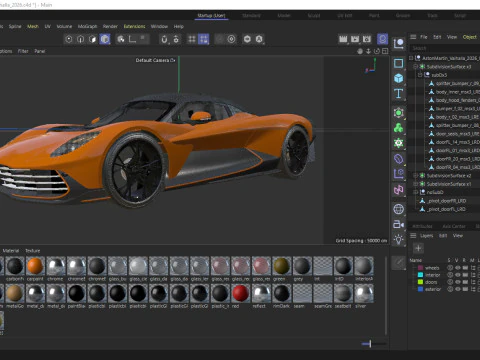
Task: Expand the SubdivisionSurface x1 node
Action: [x=416, y=184]
